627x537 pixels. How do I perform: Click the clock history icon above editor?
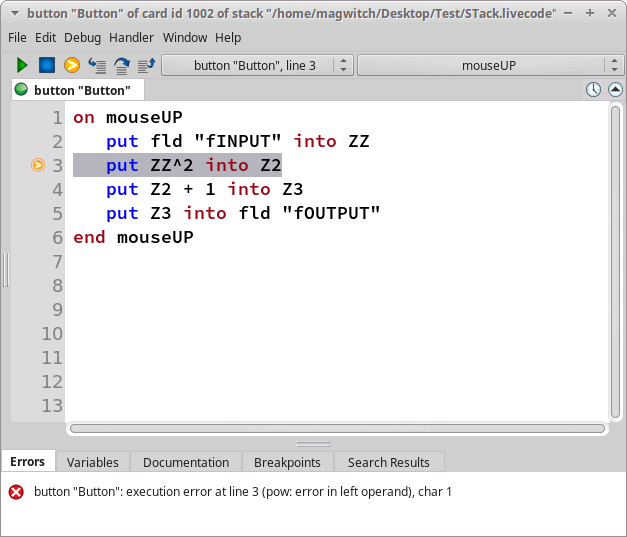593,90
